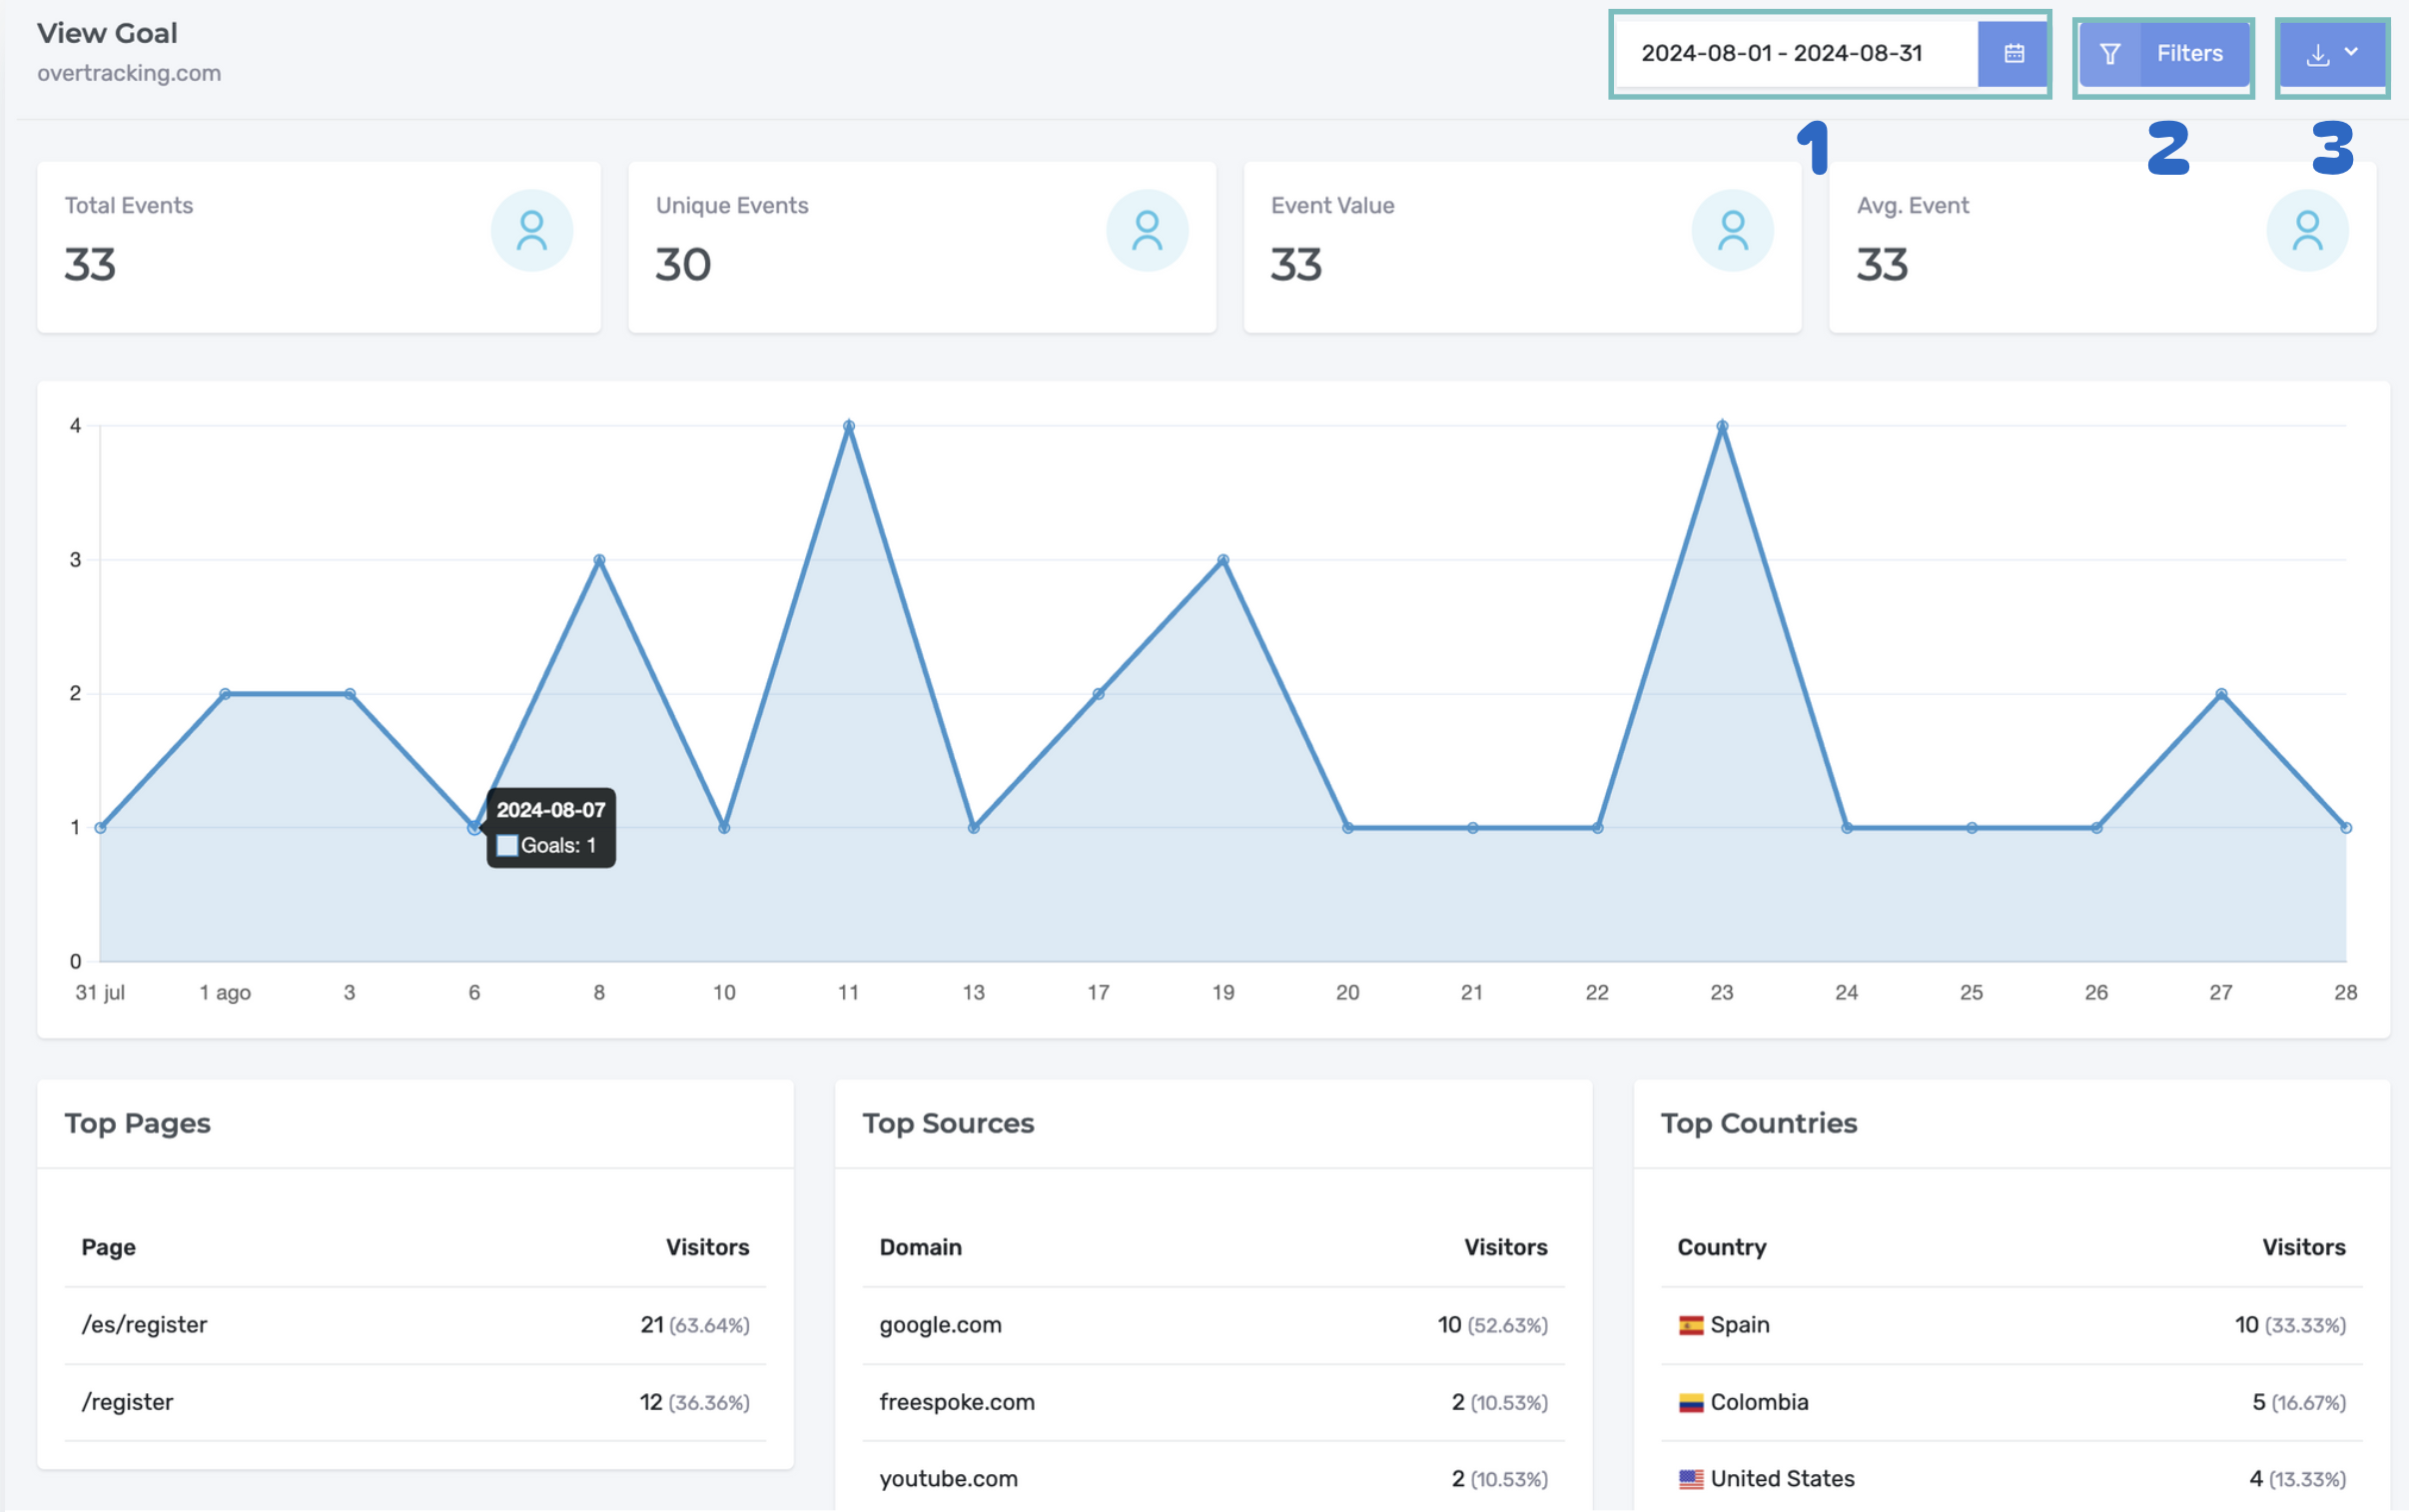The height and width of the screenshot is (1512, 2409).
Task: Click the Top Sources heading
Action: (948, 1123)
